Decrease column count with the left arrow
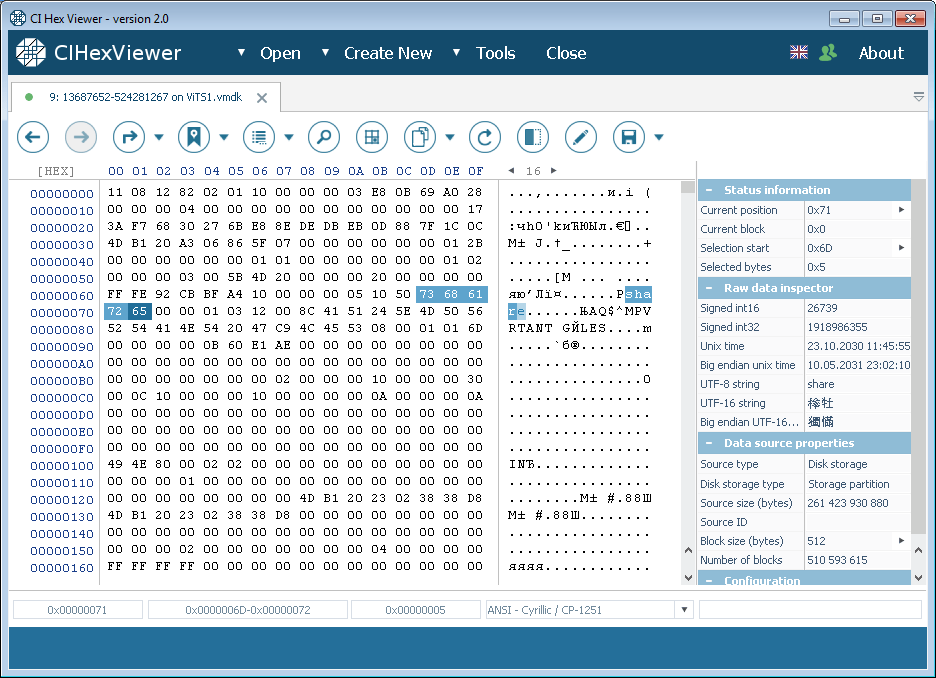The height and width of the screenshot is (678, 936). [x=511, y=170]
